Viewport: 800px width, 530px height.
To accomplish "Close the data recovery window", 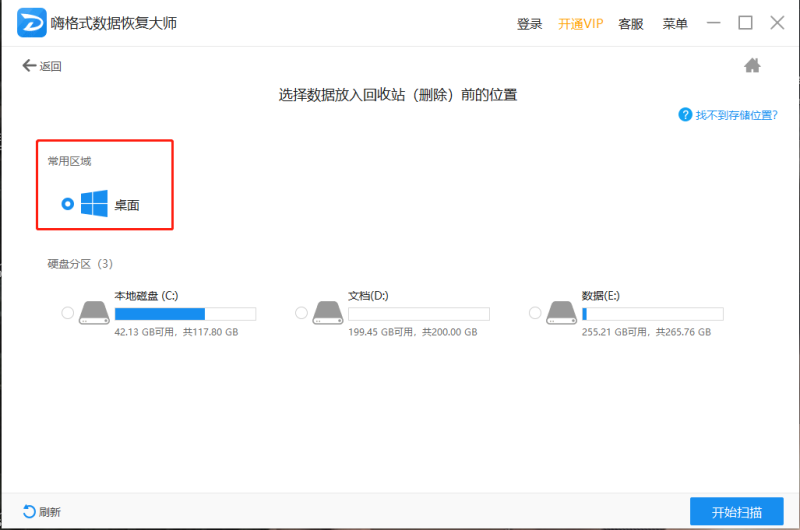I will coord(777,23).
